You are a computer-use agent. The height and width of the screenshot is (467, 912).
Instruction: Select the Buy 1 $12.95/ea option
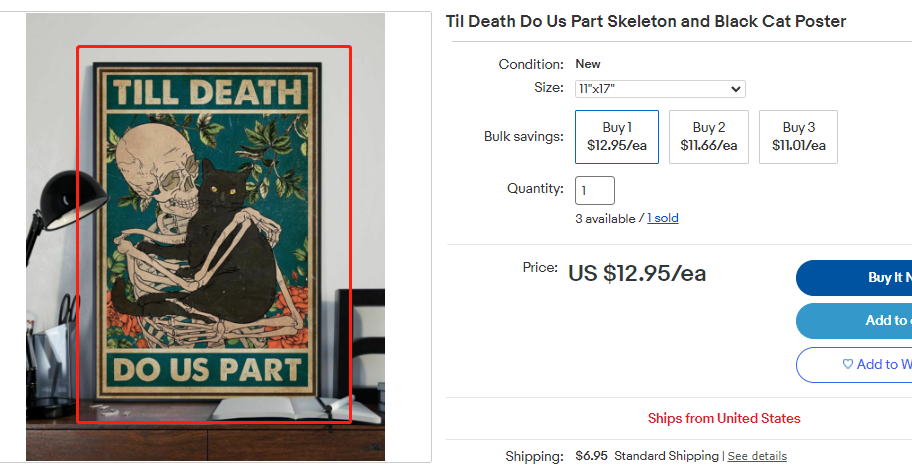(617, 137)
